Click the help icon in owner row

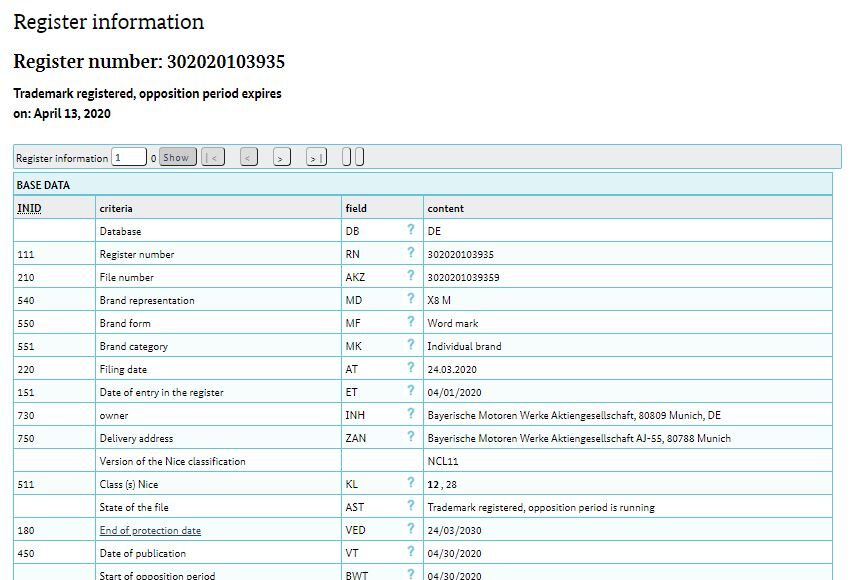click(410, 414)
